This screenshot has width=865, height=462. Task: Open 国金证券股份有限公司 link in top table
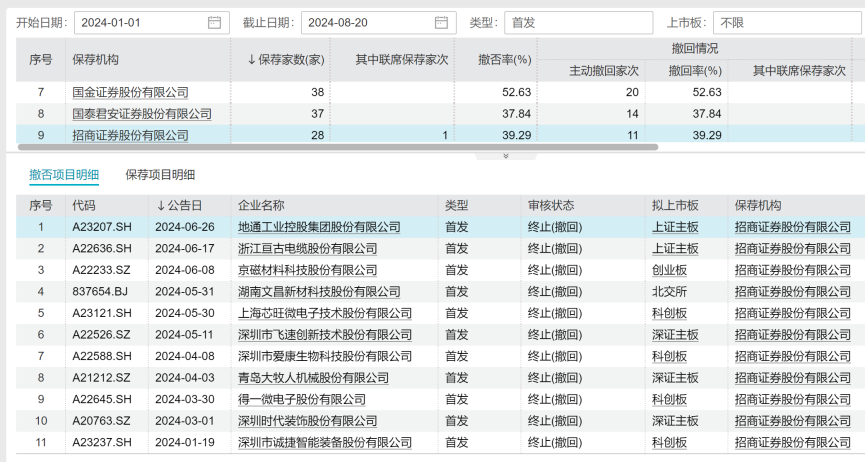(x=130, y=92)
